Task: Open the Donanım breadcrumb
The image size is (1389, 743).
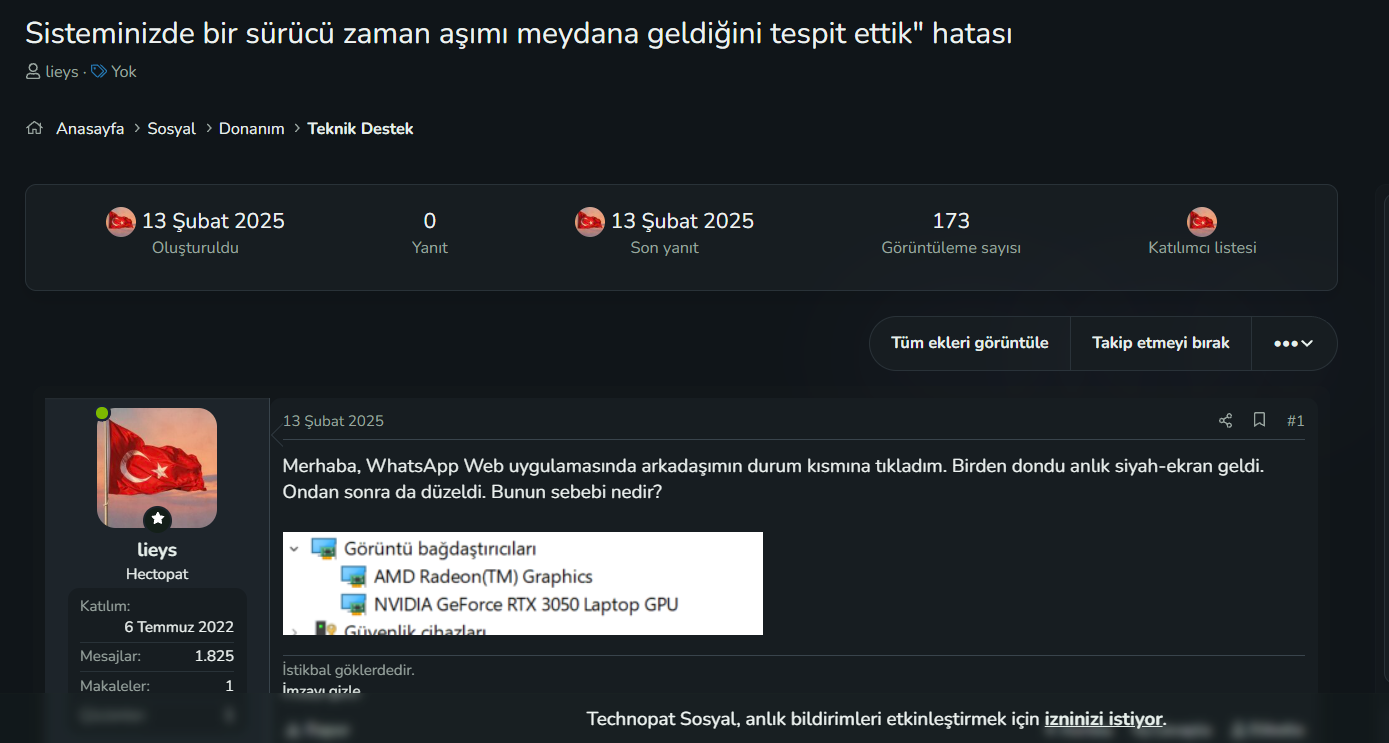Action: (x=252, y=129)
